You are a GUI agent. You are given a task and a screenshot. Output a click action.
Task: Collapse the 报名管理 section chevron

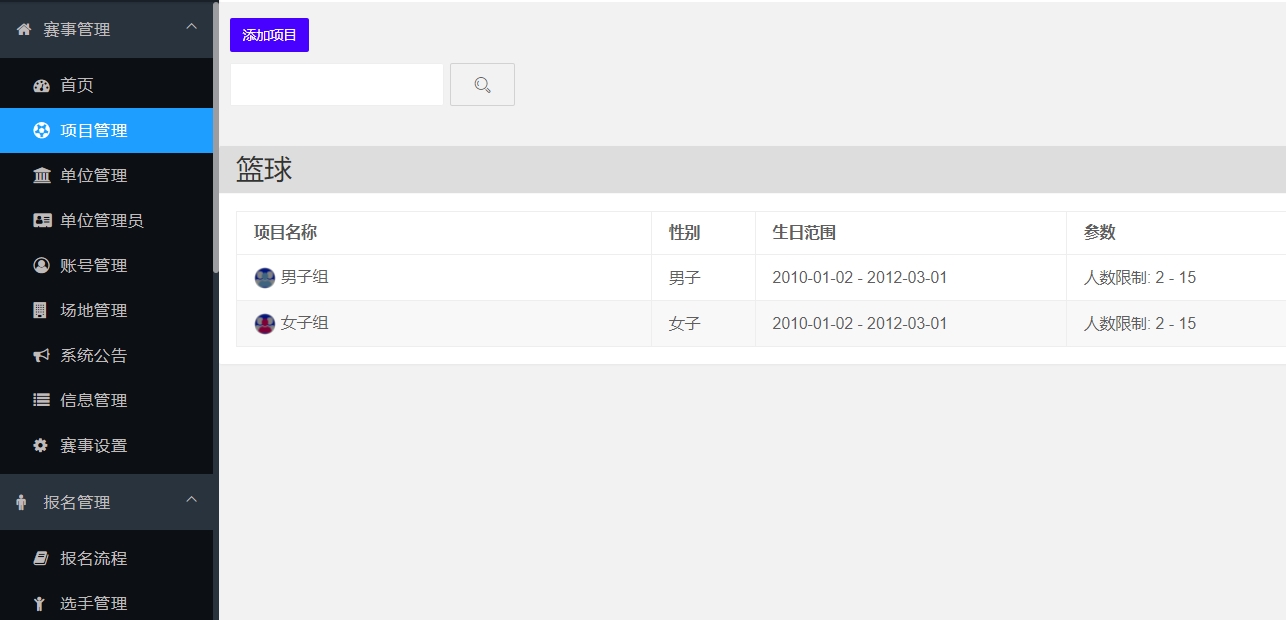192,500
